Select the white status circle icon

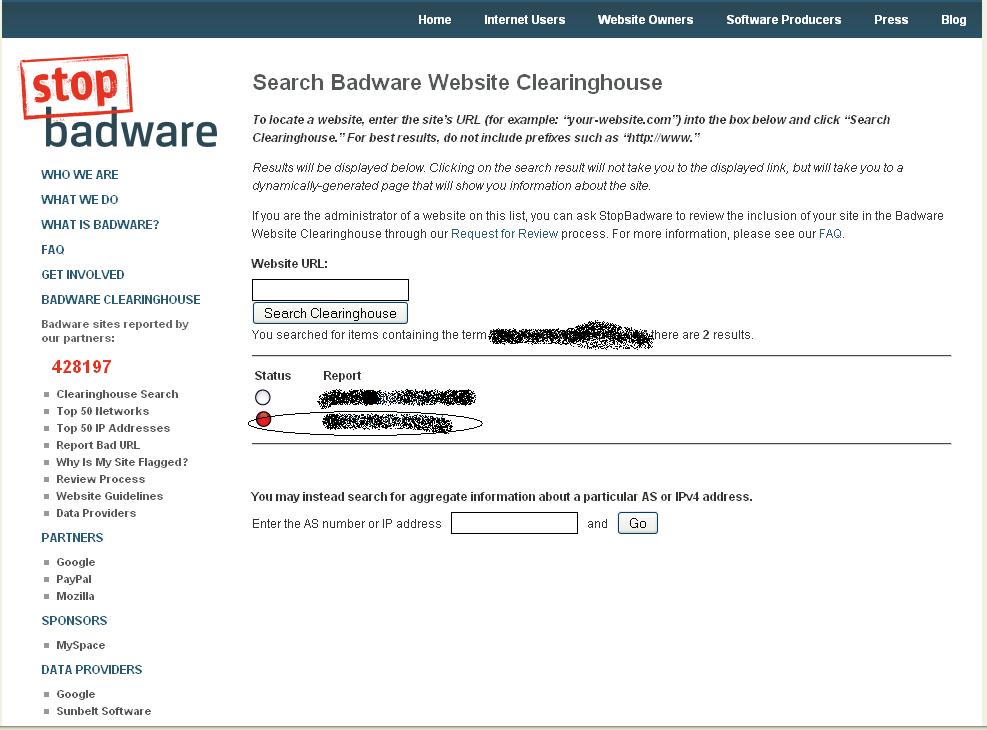pyautogui.click(x=262, y=397)
